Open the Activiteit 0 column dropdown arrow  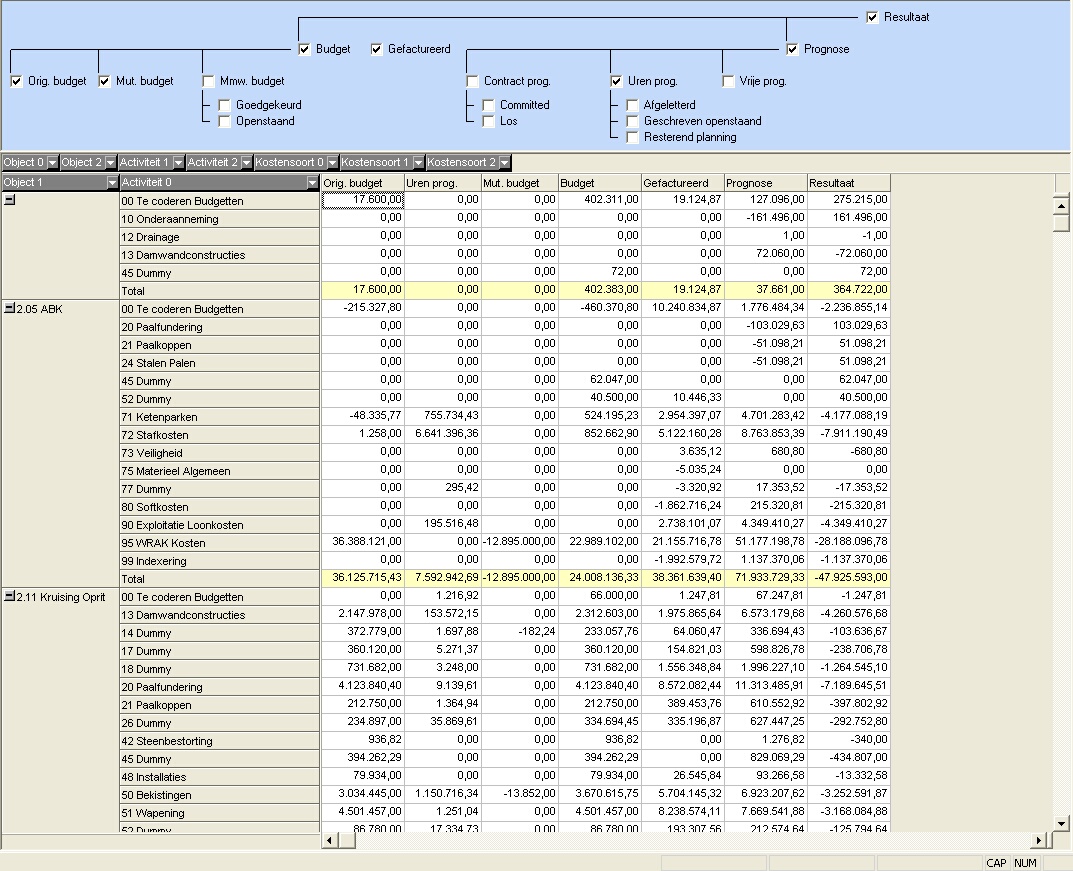tap(313, 183)
